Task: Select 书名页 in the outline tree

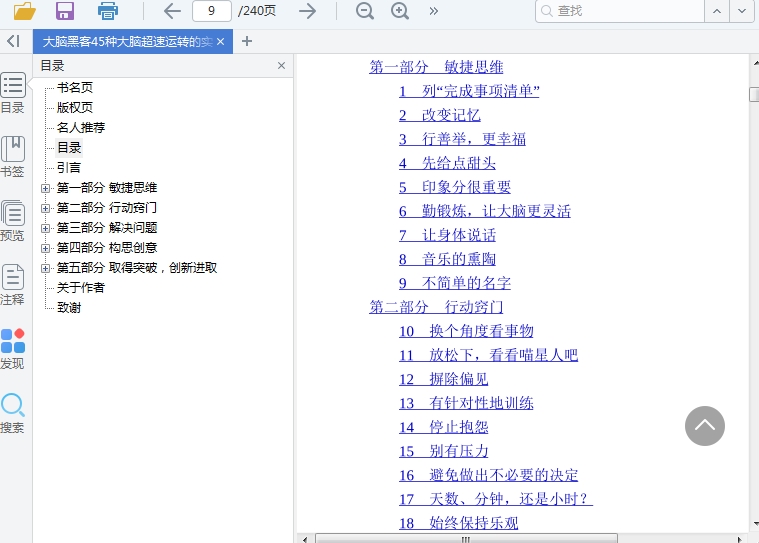Action: click(75, 88)
